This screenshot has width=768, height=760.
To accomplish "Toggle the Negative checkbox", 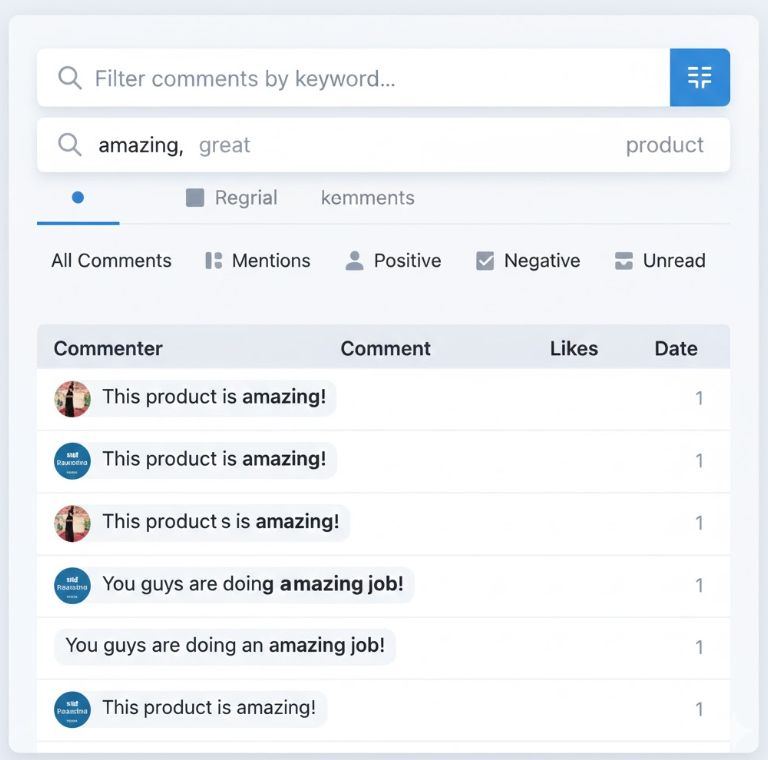I will (x=485, y=261).
